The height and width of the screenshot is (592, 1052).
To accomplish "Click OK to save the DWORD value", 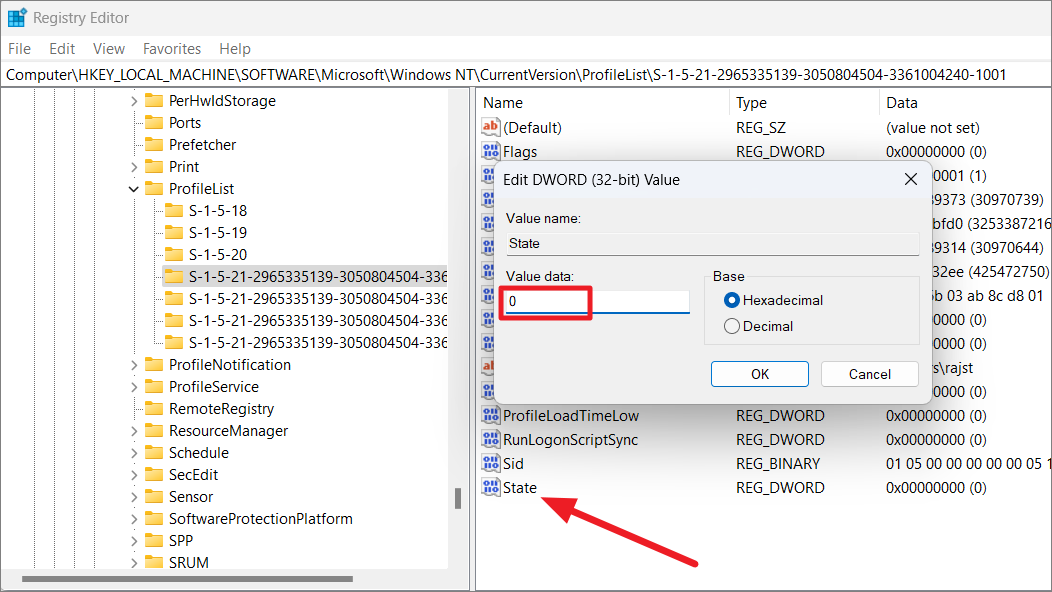I will coord(759,373).
